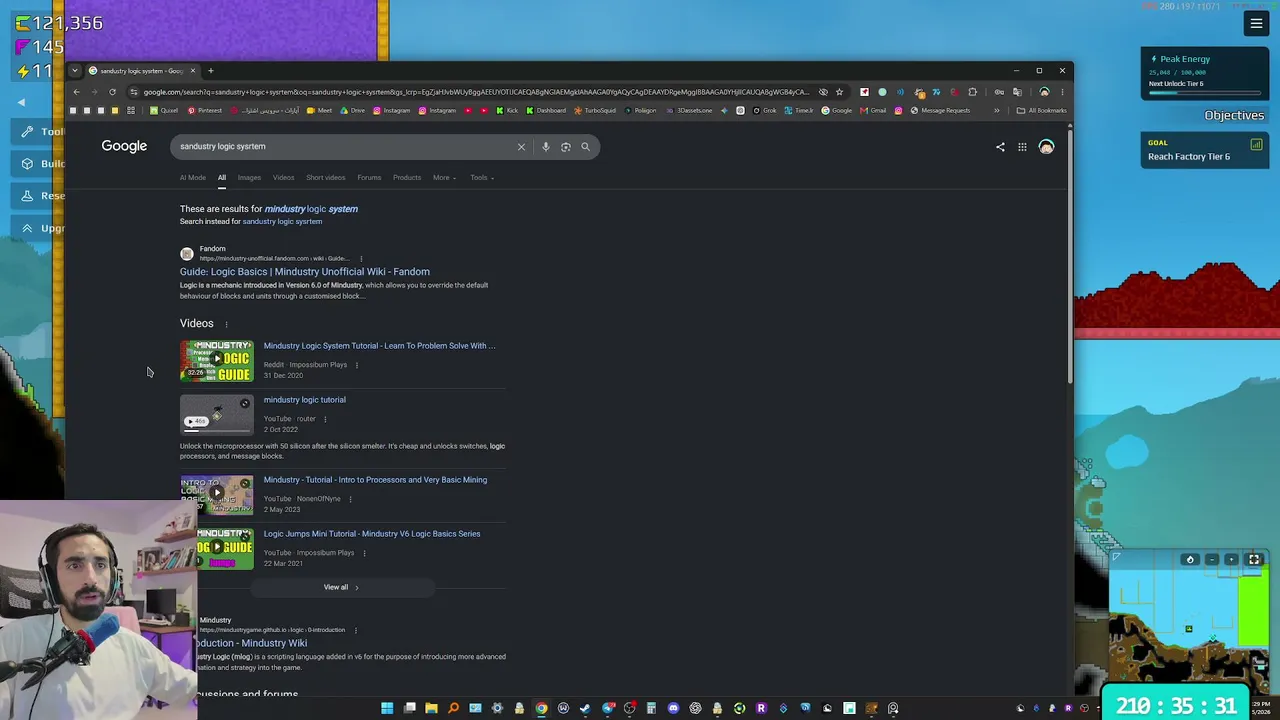The image size is (1280, 720).
Task: Start a voice search with microphone
Action: (x=545, y=147)
